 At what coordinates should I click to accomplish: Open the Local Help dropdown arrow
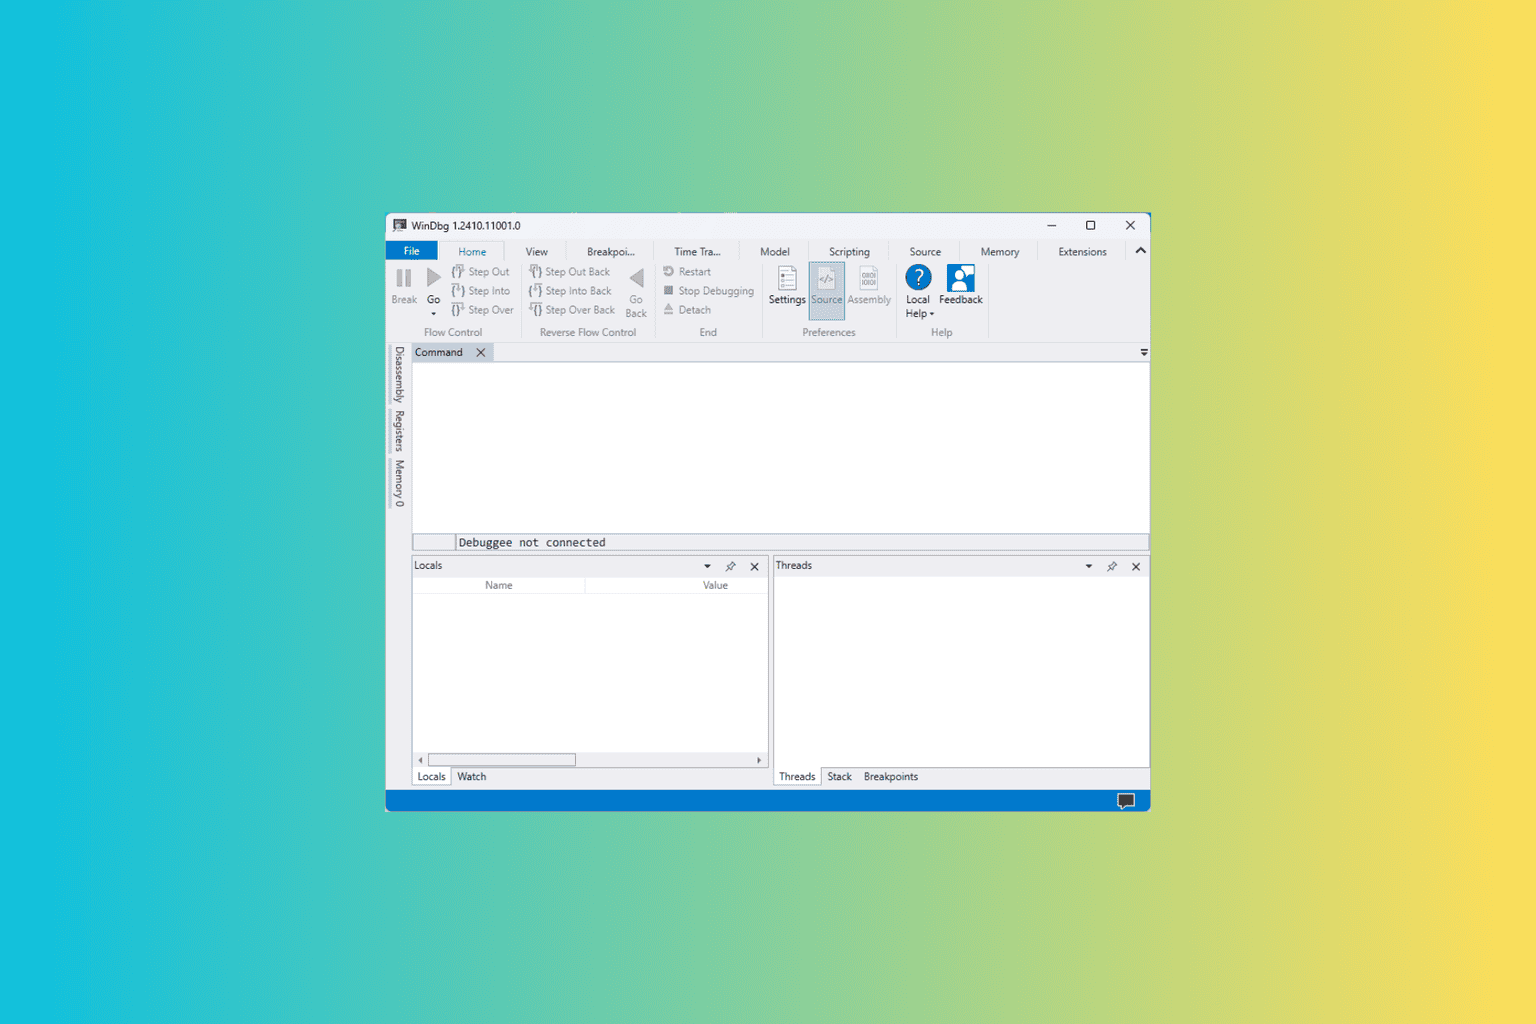[931, 314]
